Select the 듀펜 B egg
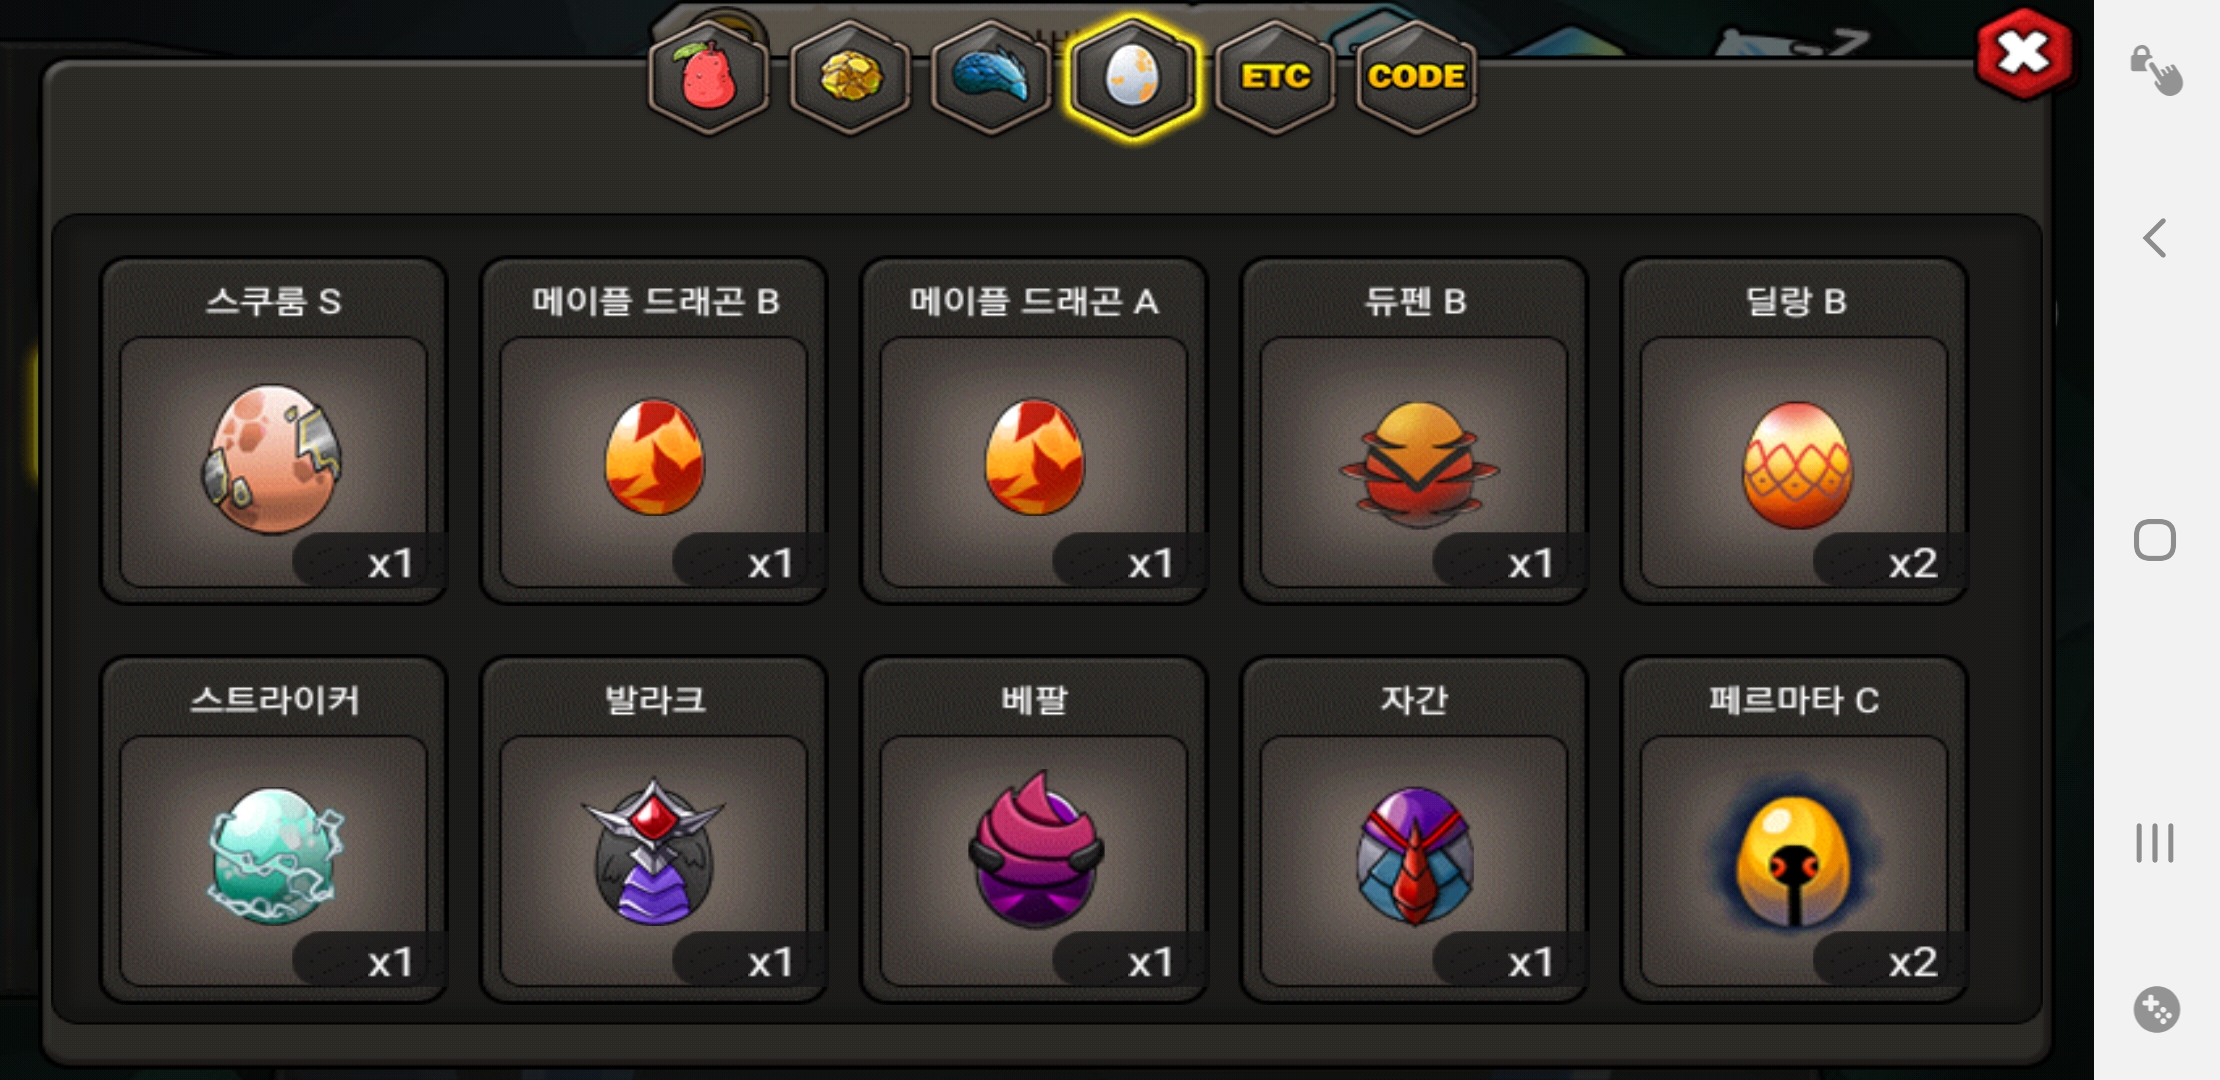 1414,431
